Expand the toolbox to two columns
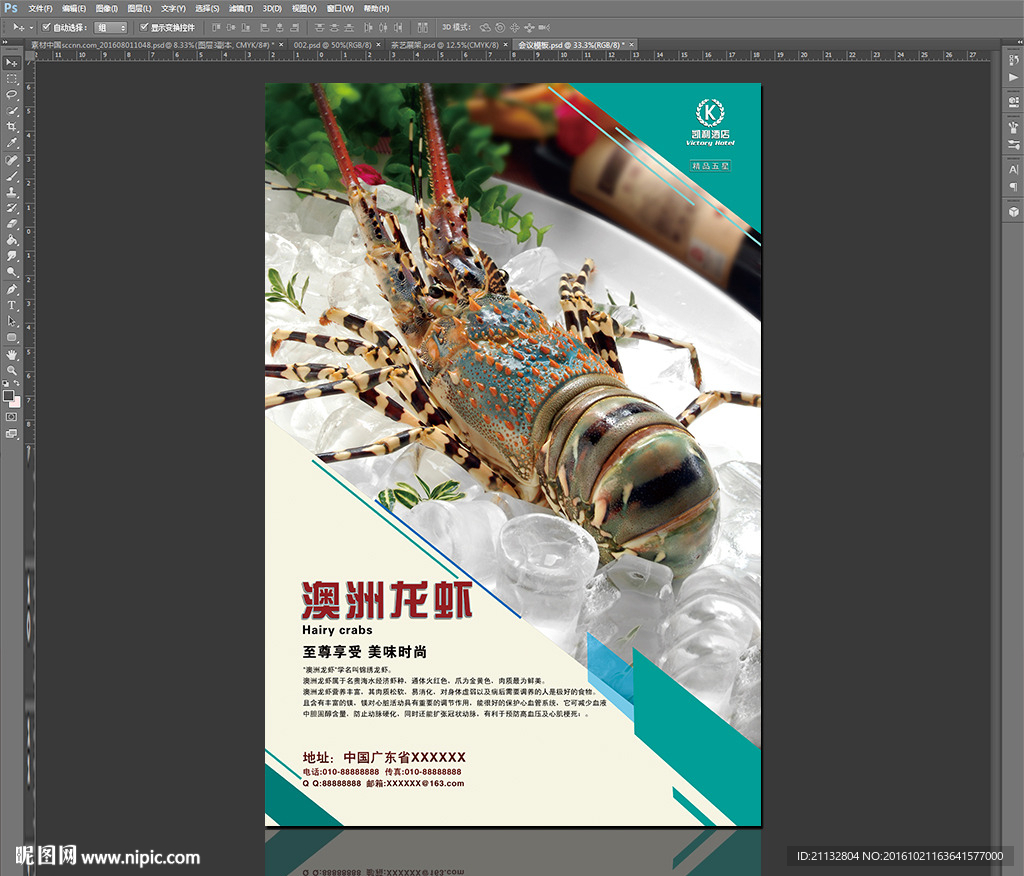The height and width of the screenshot is (876, 1024). [x=5, y=42]
